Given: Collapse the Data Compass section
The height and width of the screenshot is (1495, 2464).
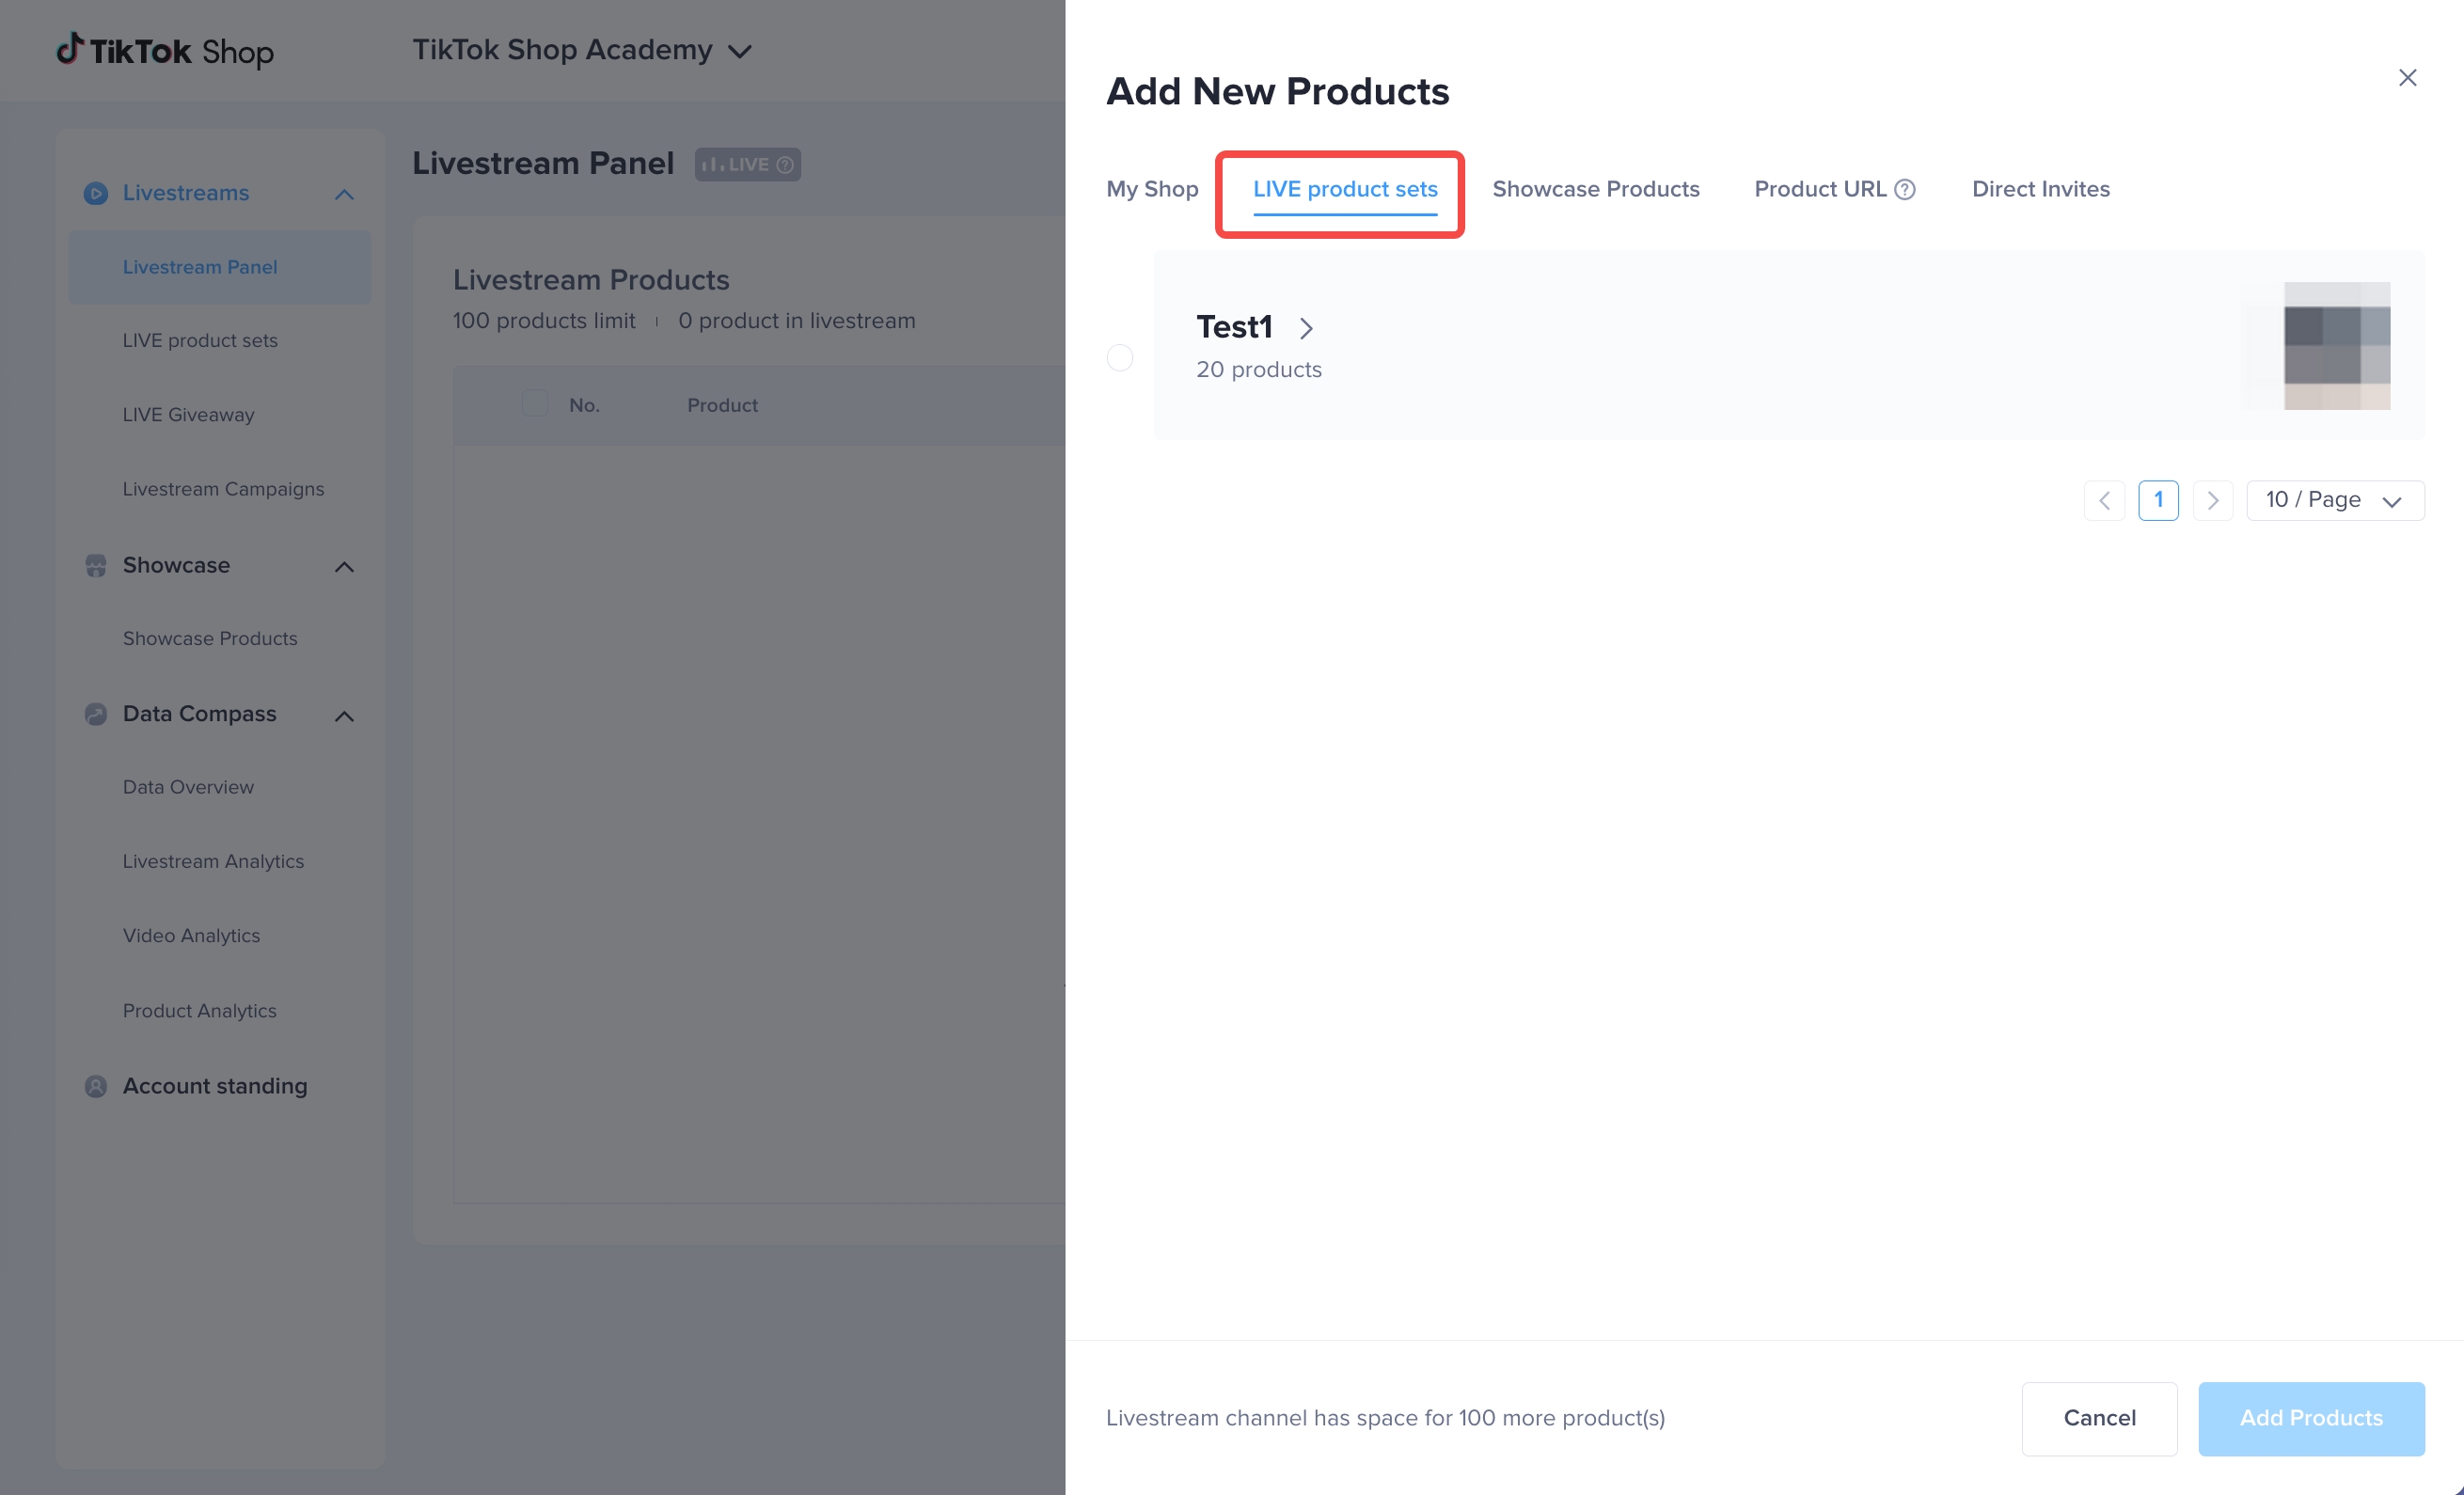Looking at the screenshot, I should pos(344,716).
